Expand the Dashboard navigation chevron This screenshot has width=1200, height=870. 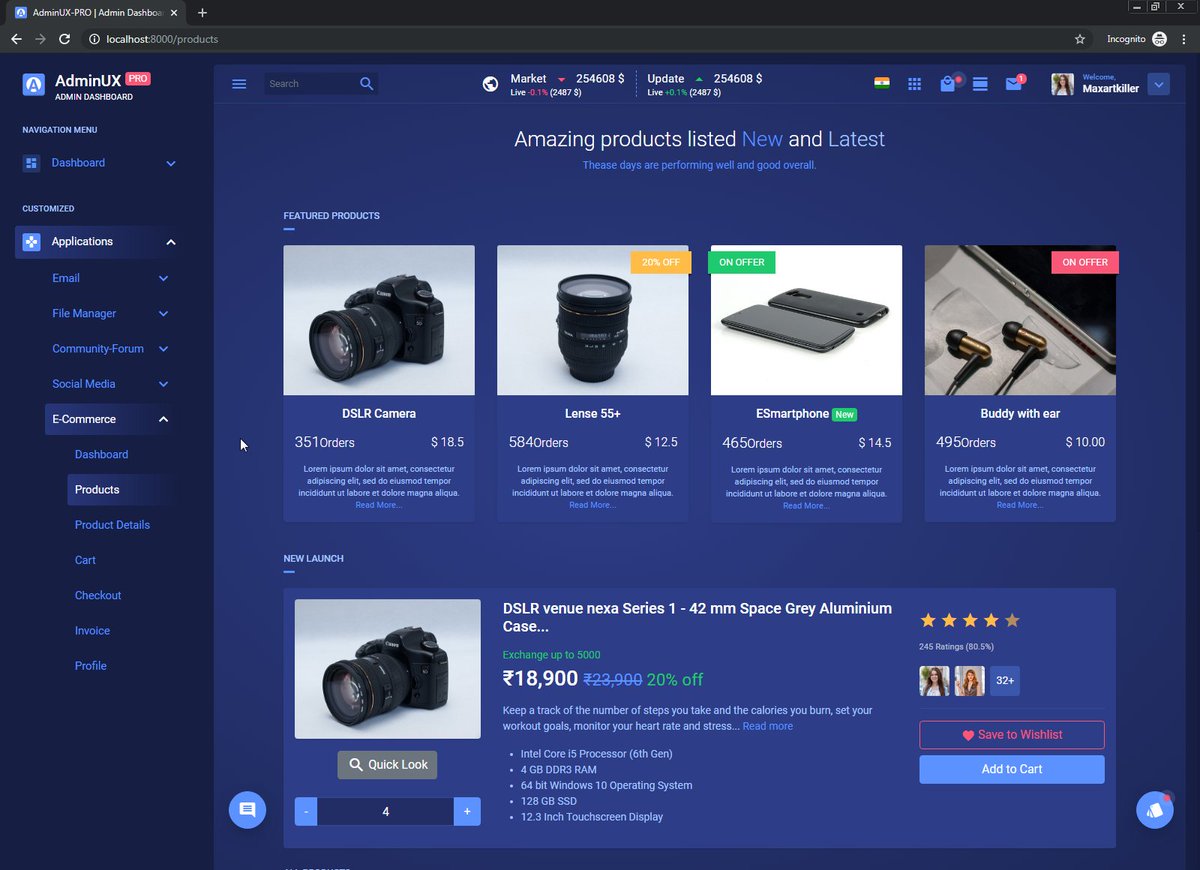click(x=170, y=163)
